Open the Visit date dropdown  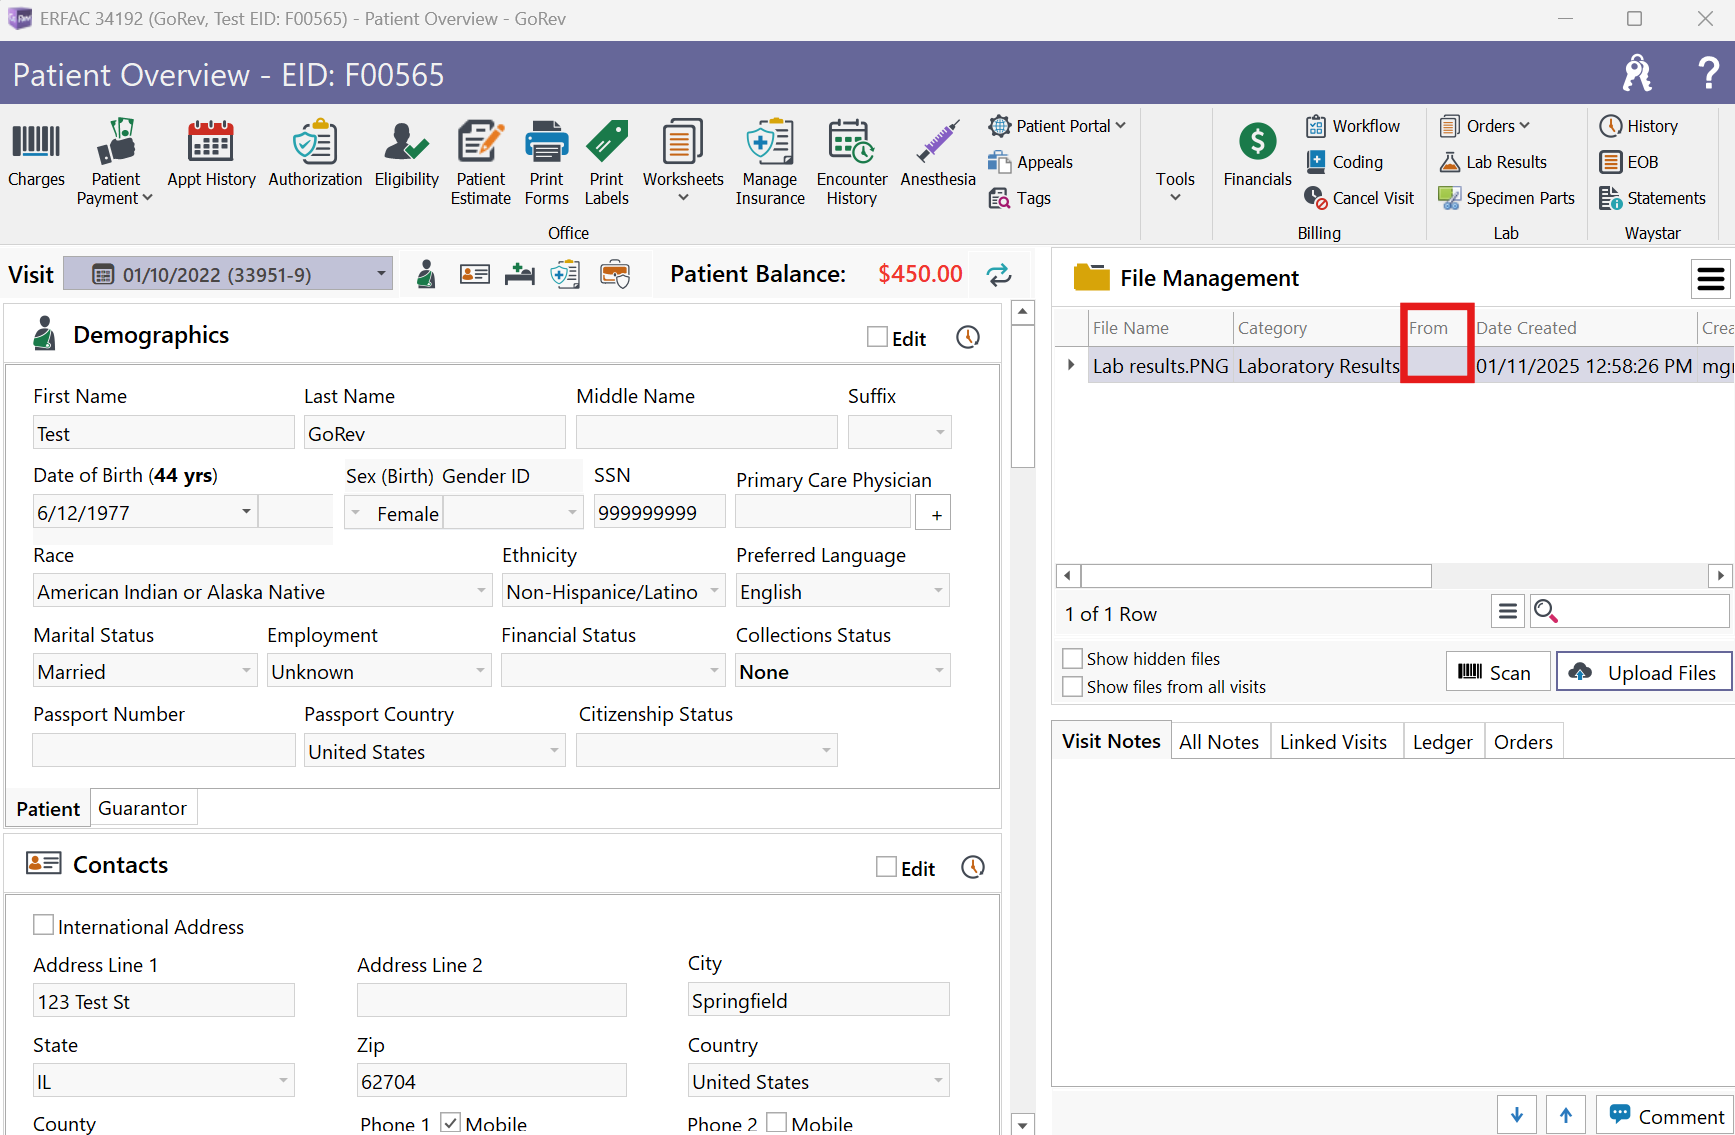(x=381, y=274)
